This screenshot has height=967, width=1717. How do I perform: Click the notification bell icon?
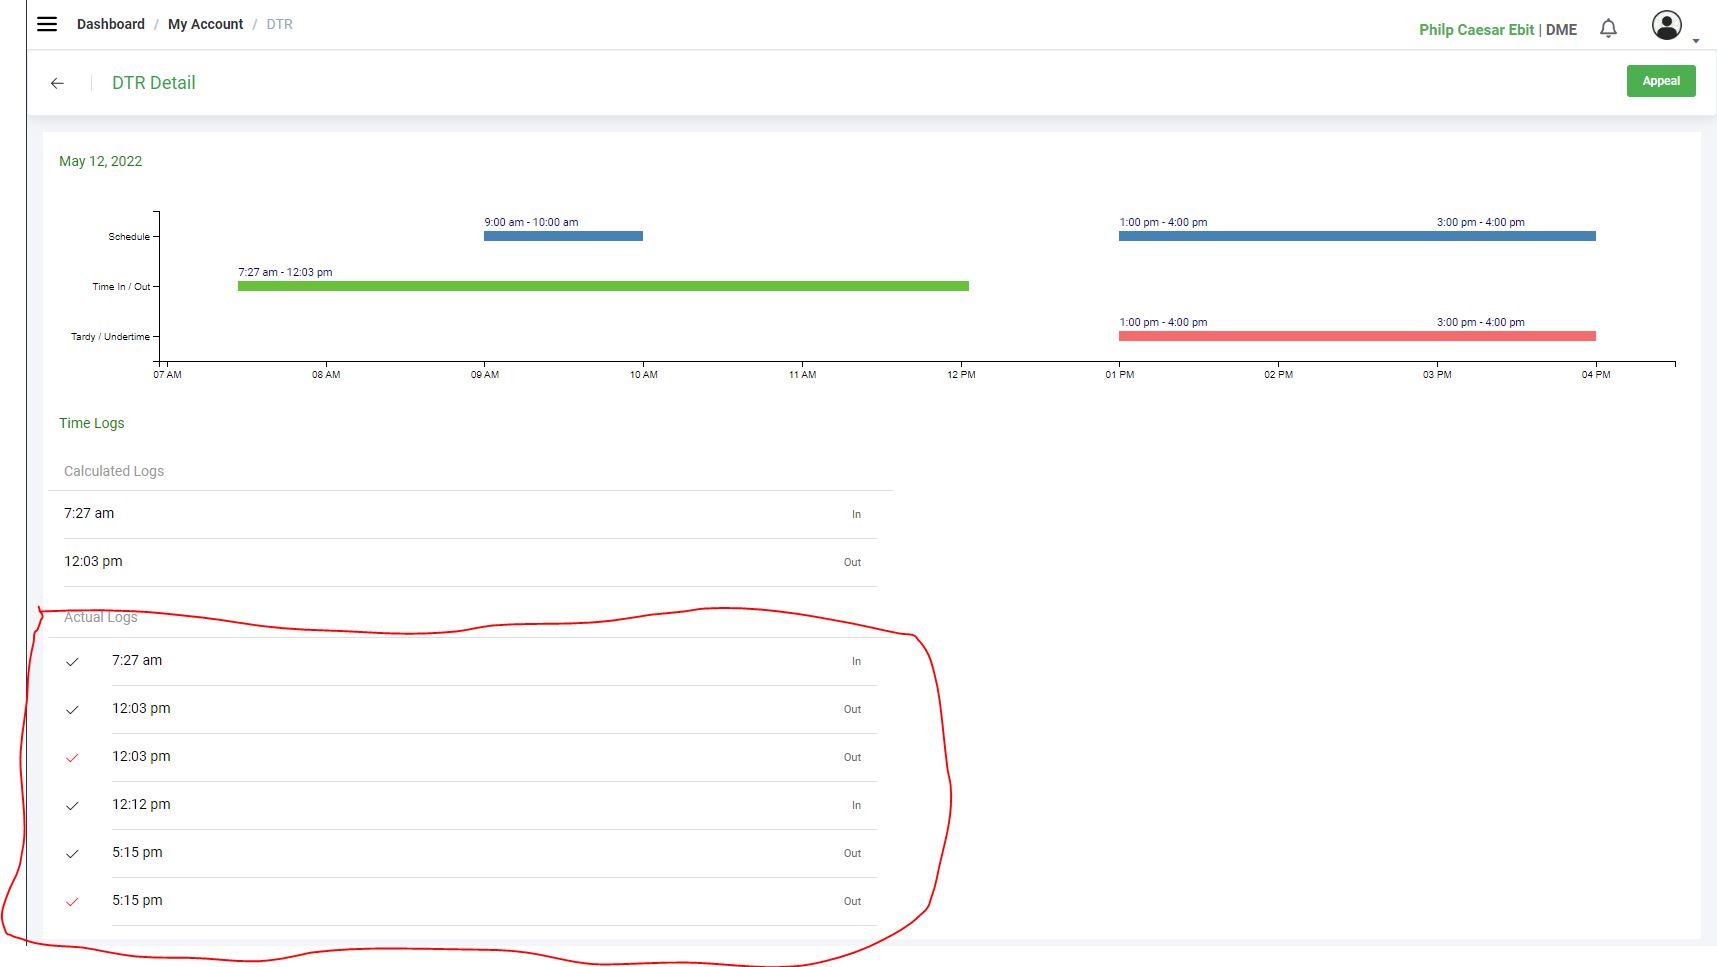tap(1608, 28)
